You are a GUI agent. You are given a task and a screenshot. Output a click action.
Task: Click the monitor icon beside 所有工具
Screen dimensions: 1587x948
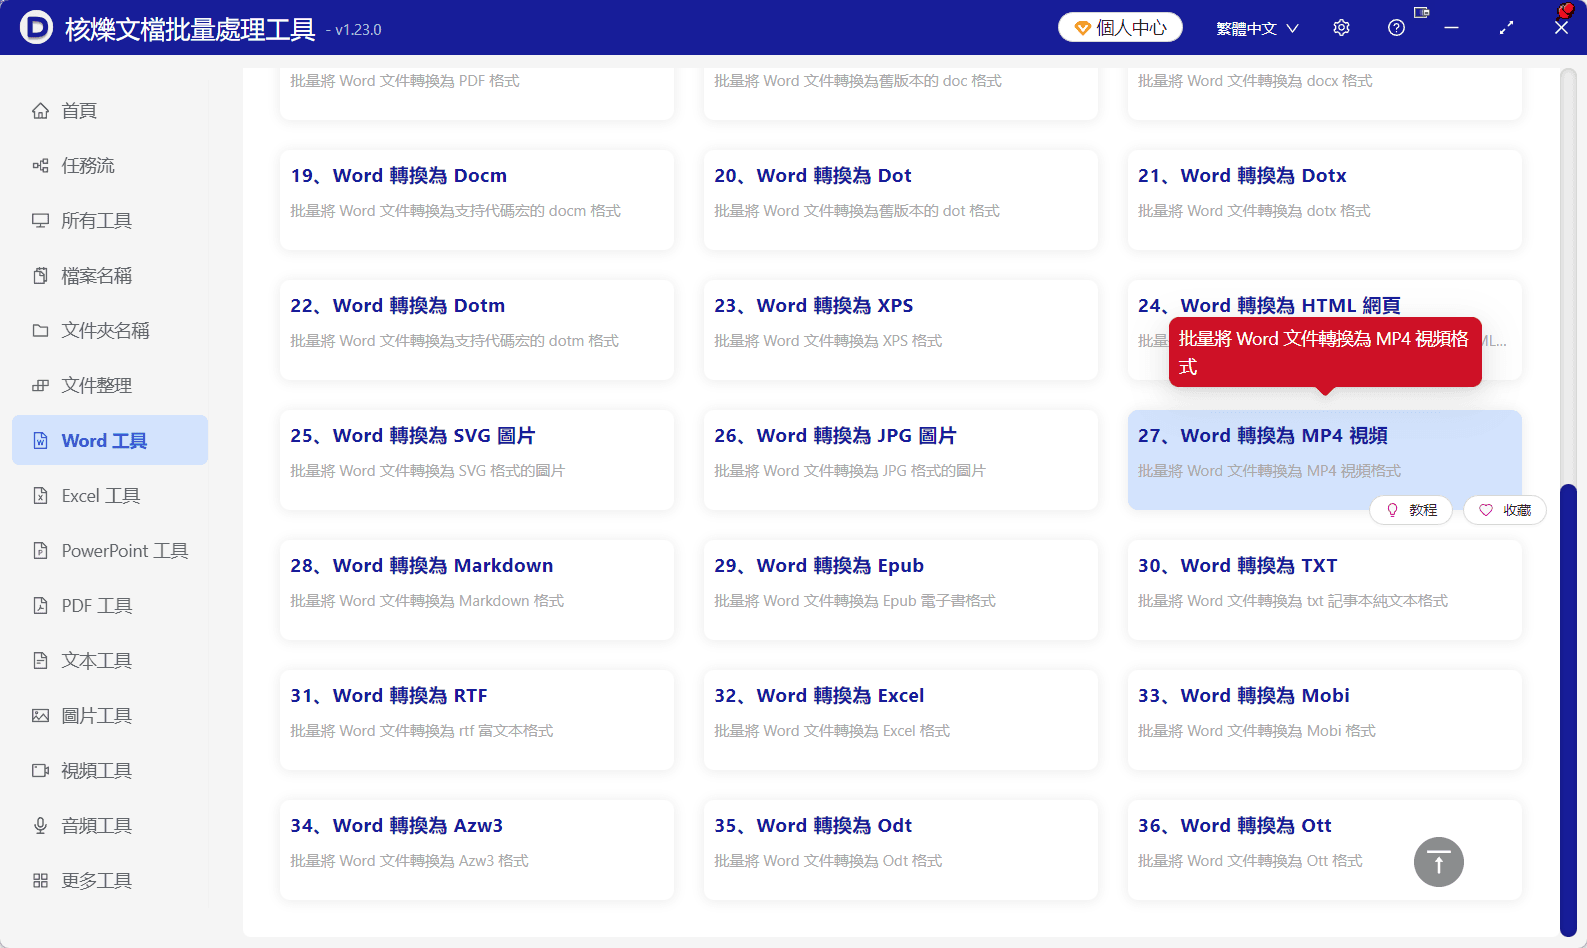[x=40, y=221]
